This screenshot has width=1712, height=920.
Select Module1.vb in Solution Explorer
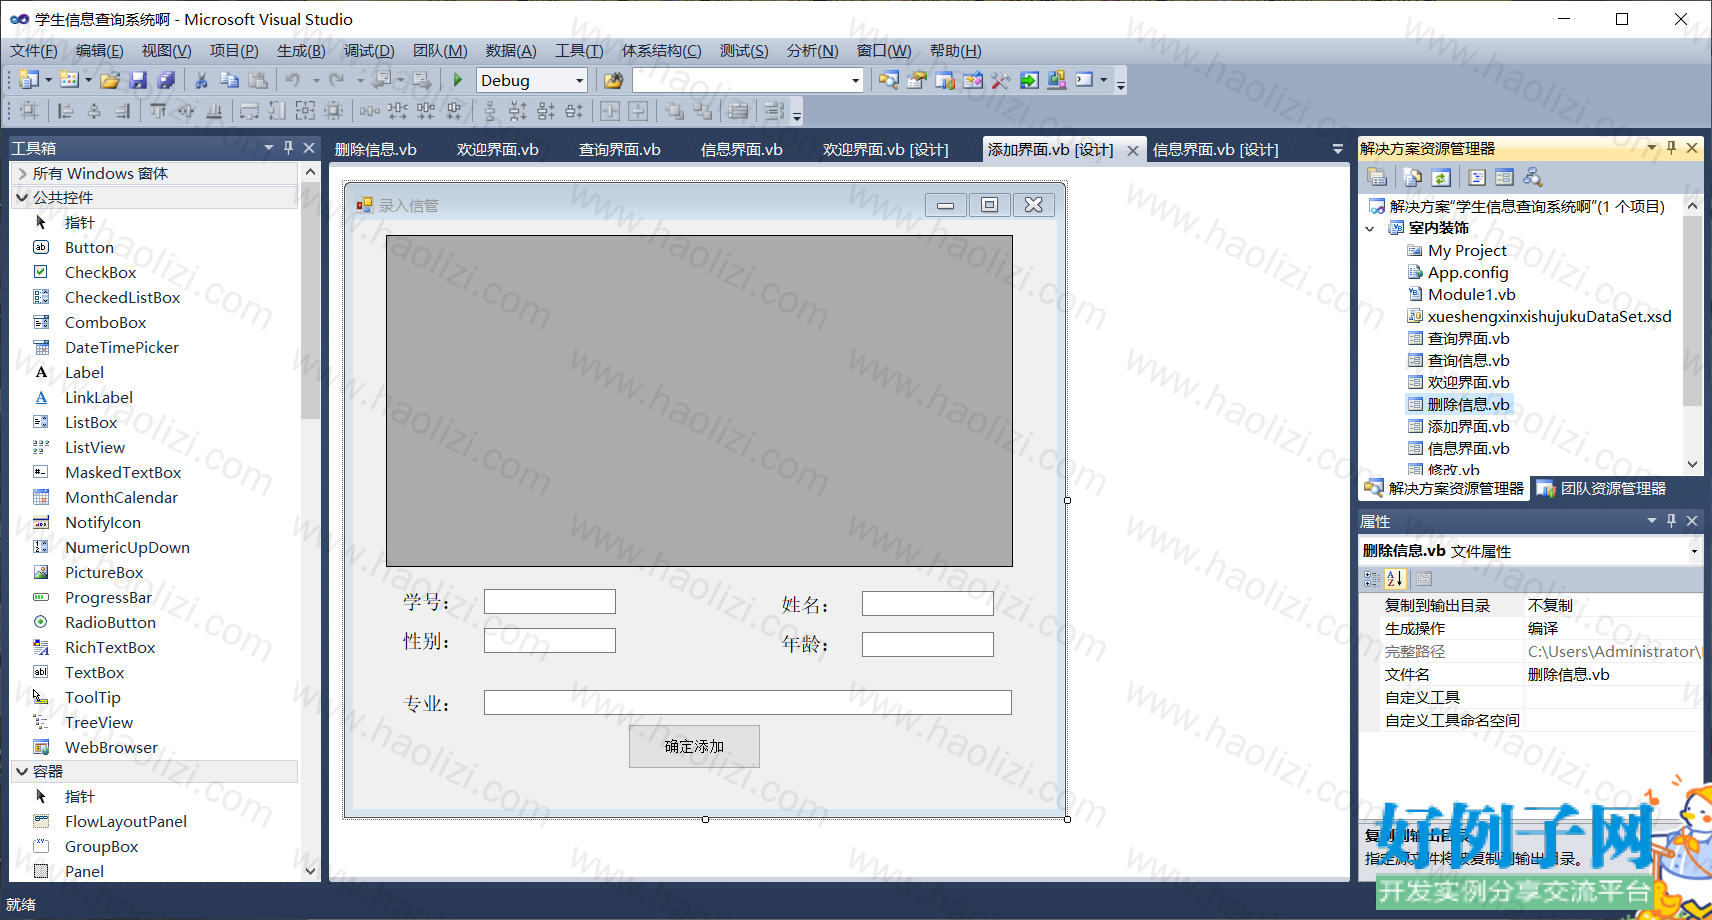tap(1471, 294)
